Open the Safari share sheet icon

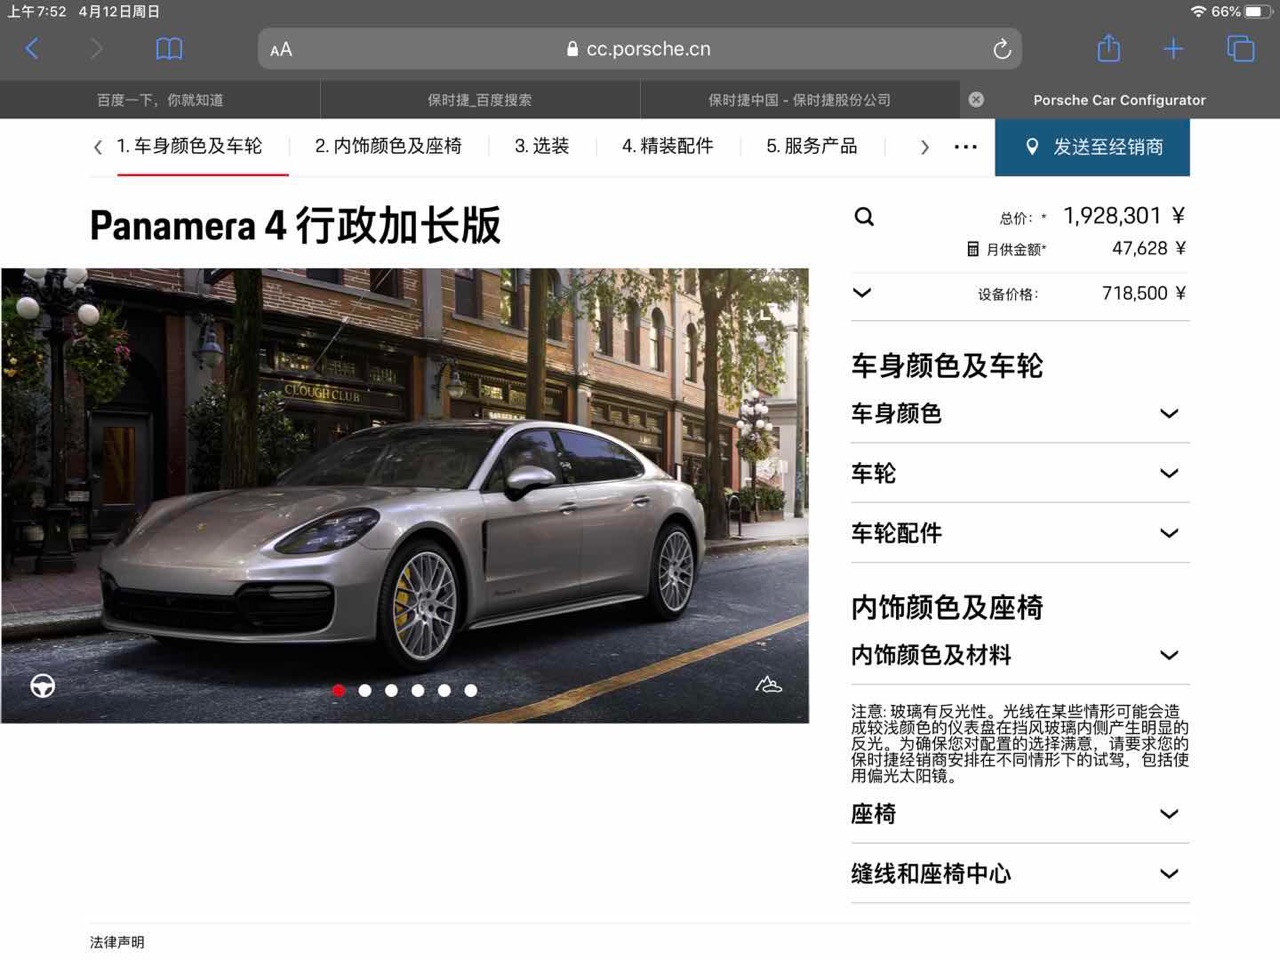click(x=1108, y=47)
